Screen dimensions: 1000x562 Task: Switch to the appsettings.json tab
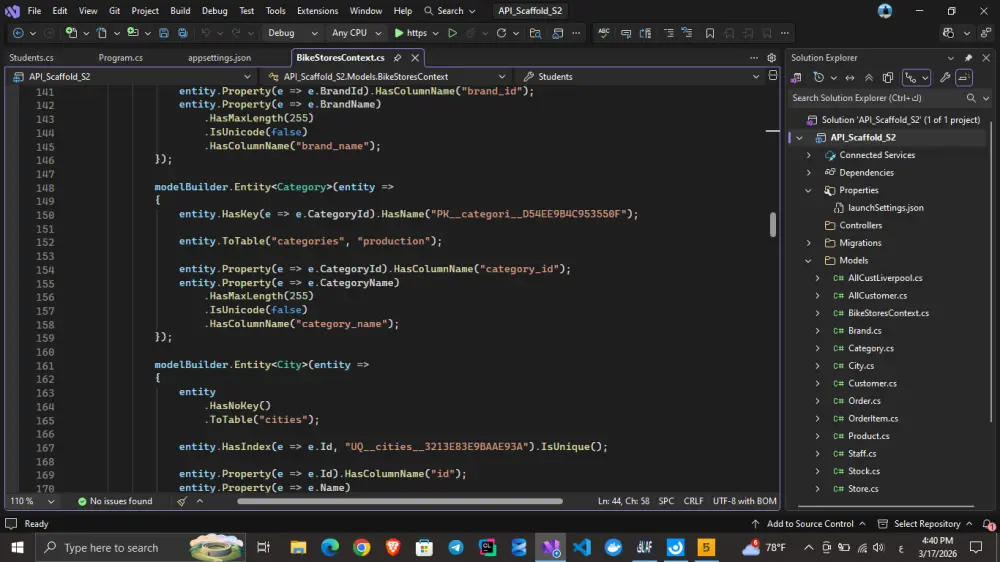tap(219, 57)
